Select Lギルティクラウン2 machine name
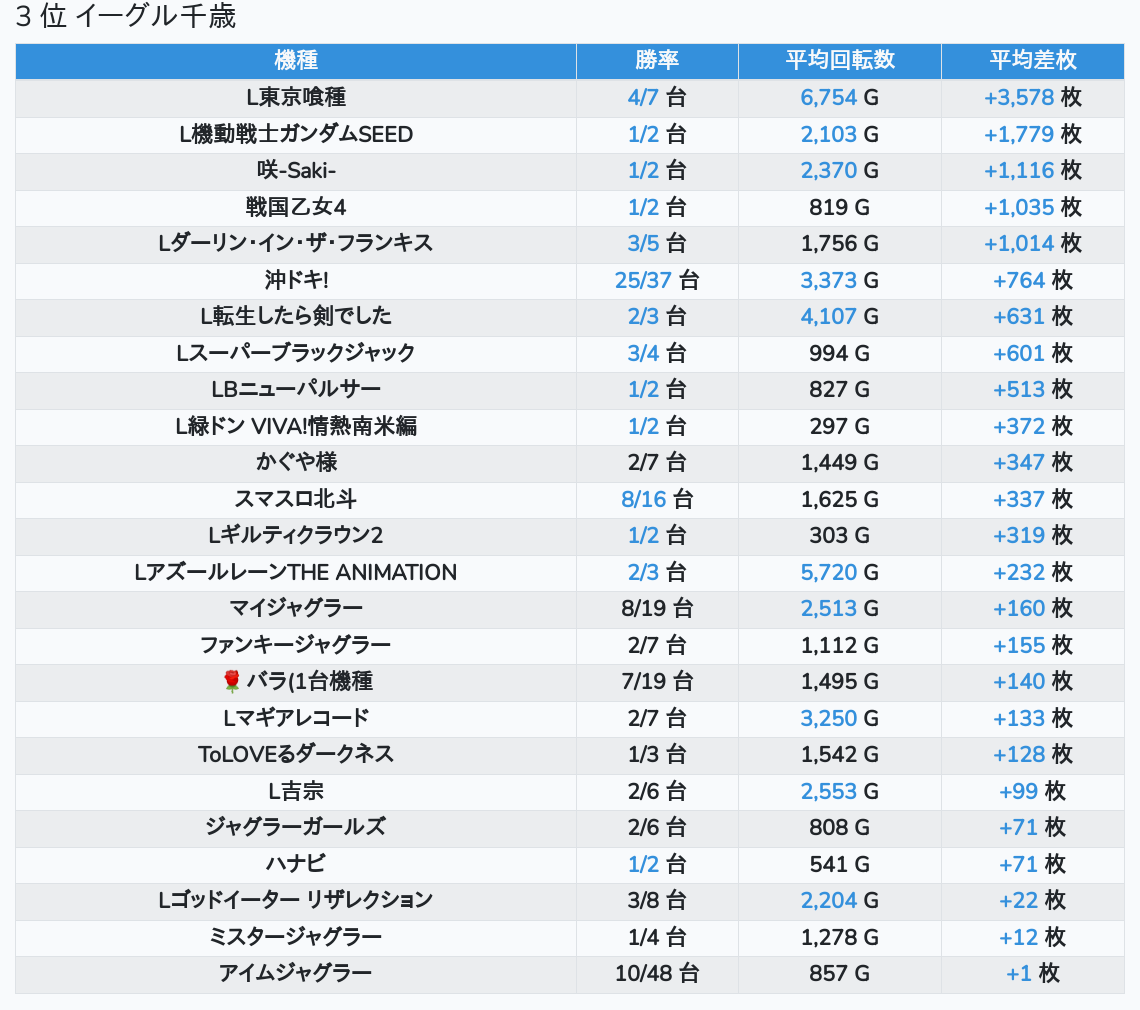 point(296,536)
